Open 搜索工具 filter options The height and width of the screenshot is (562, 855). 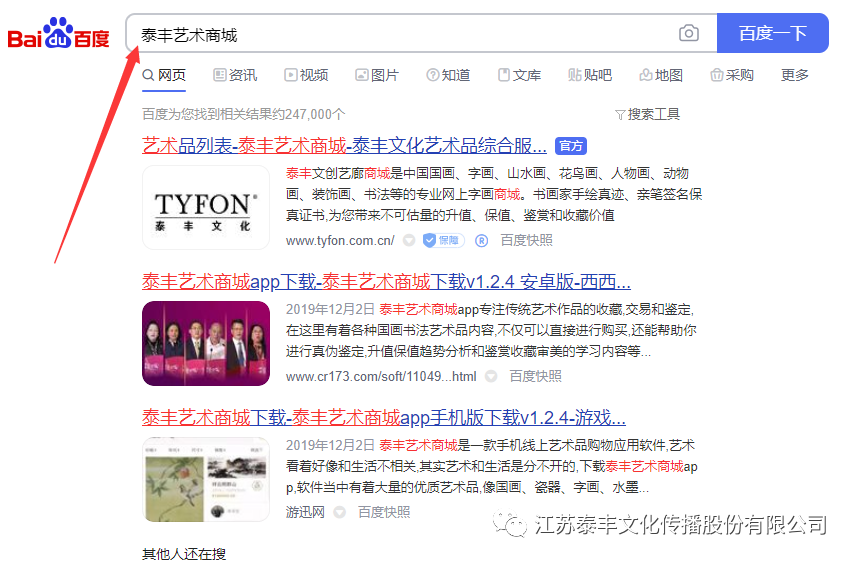pos(648,114)
